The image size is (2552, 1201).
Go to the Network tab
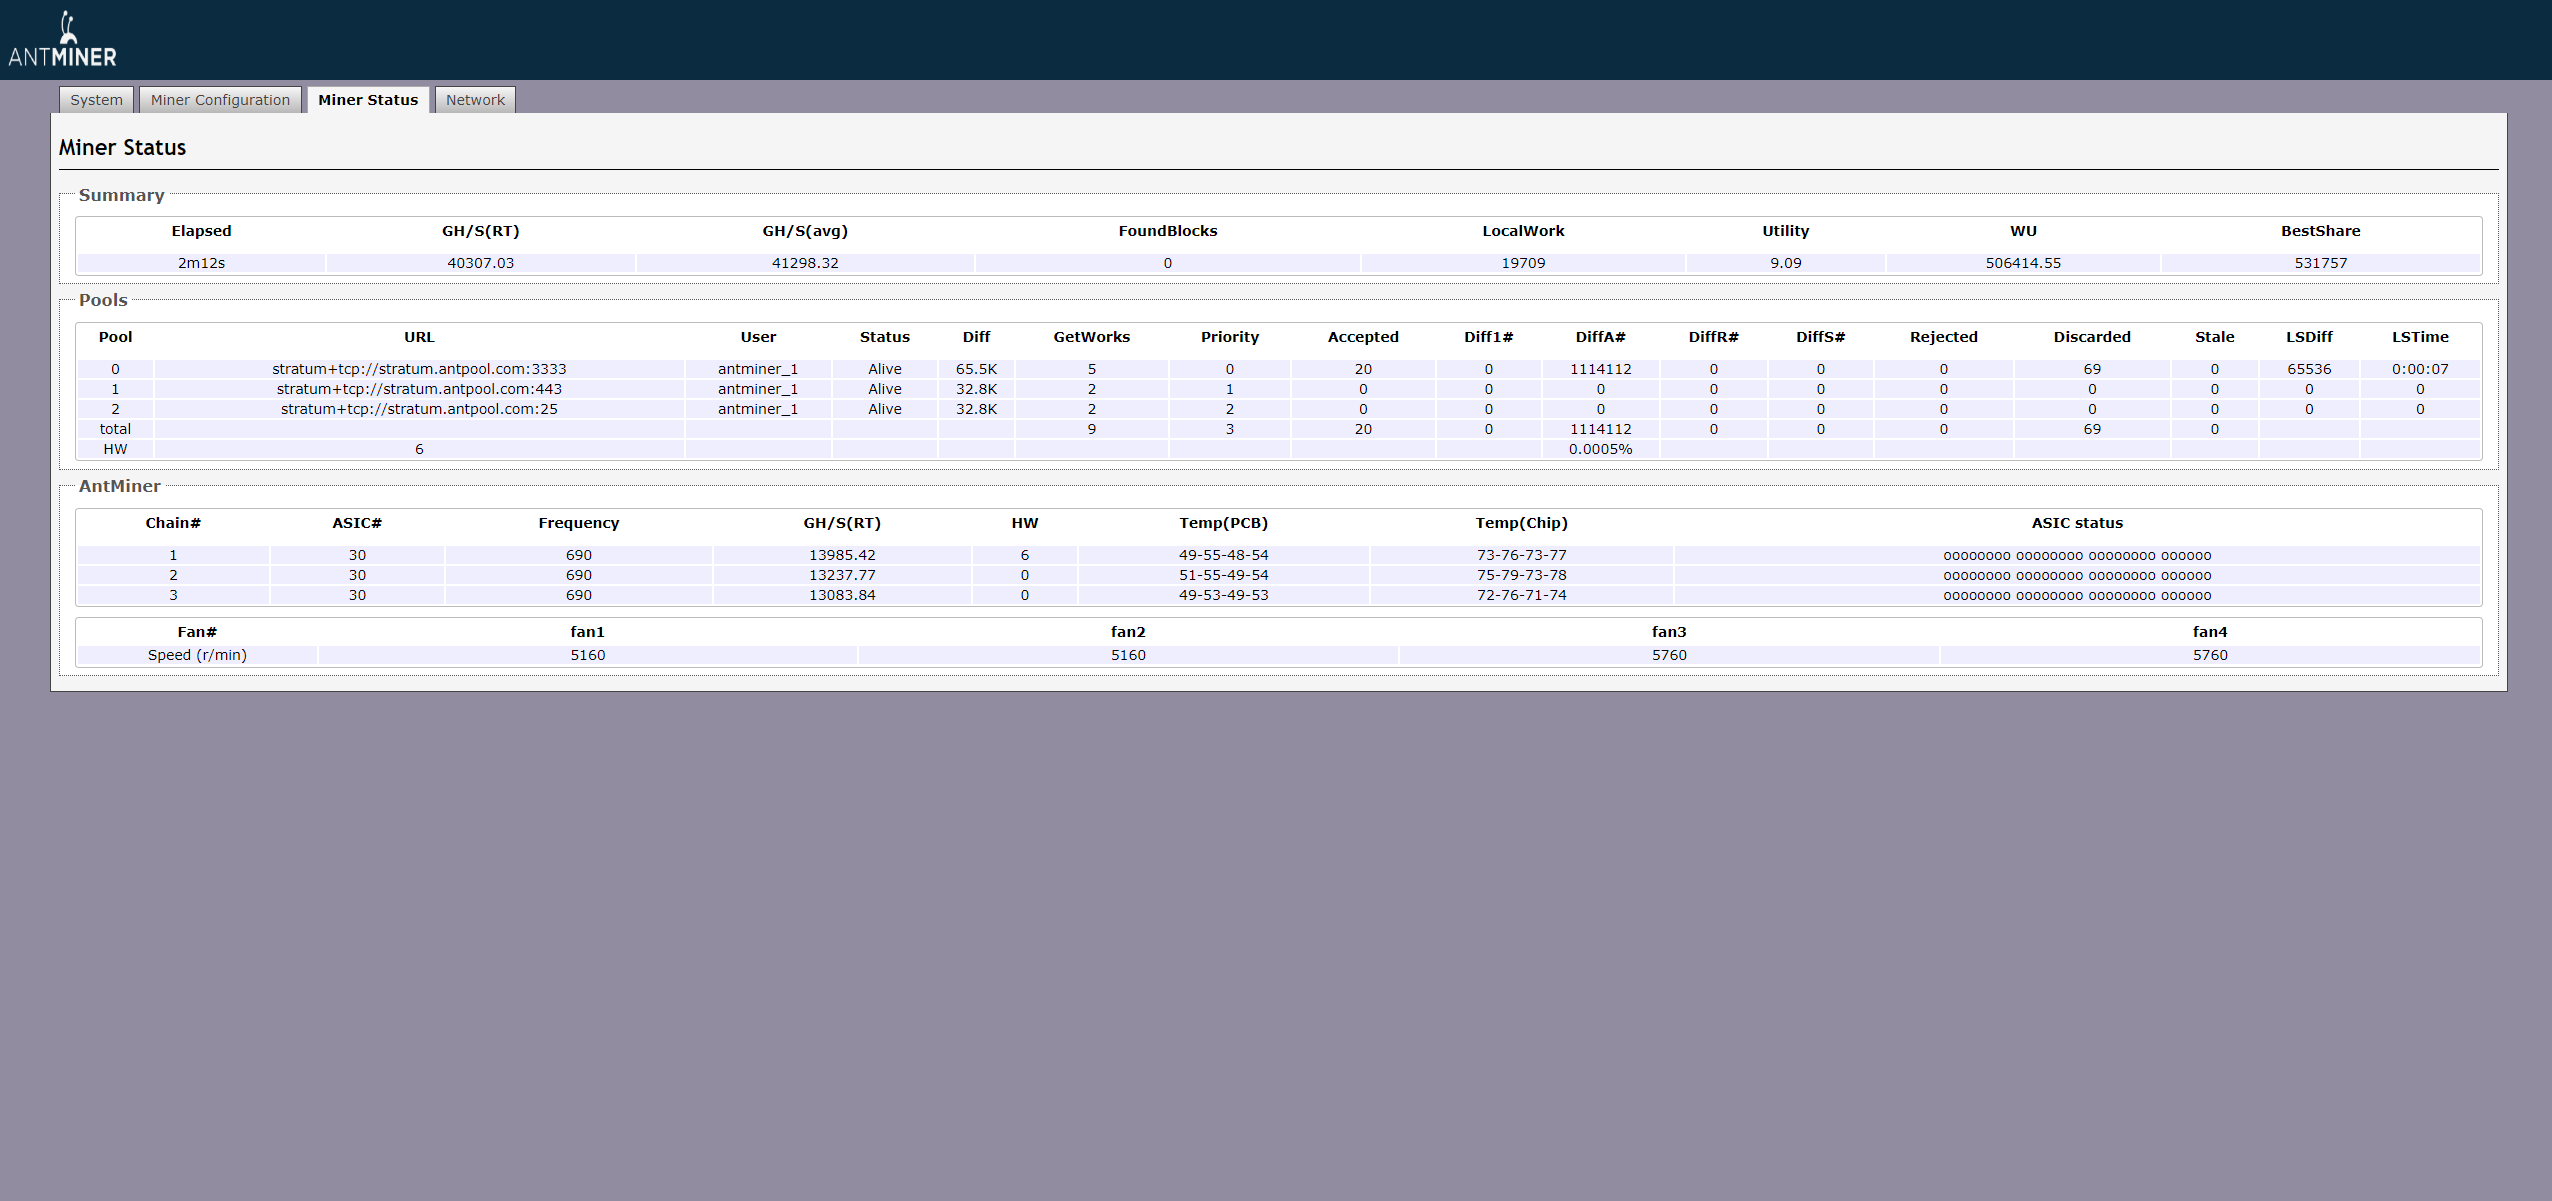point(475,100)
